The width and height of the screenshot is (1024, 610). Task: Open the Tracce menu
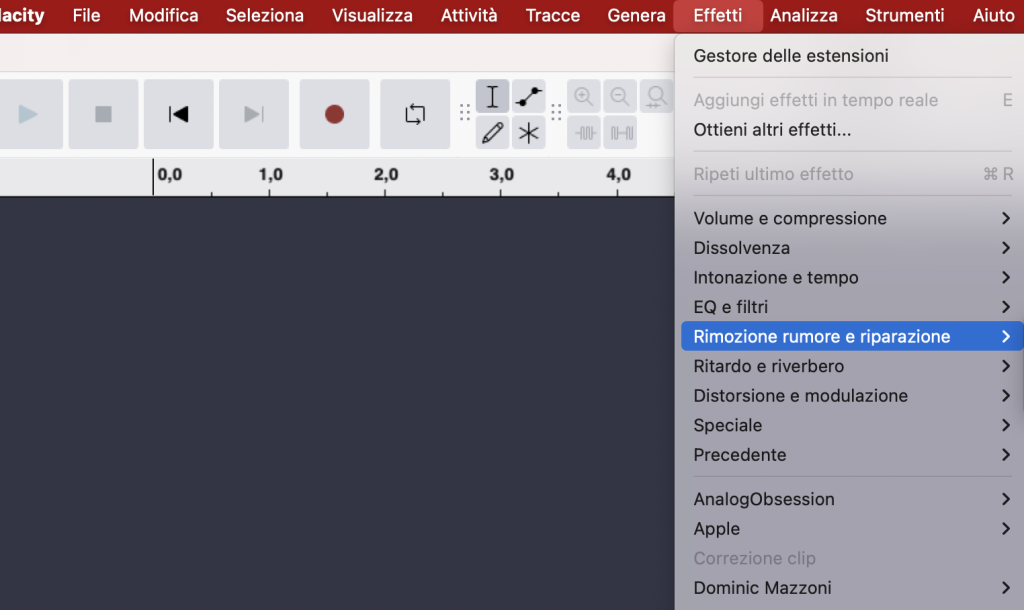point(552,15)
